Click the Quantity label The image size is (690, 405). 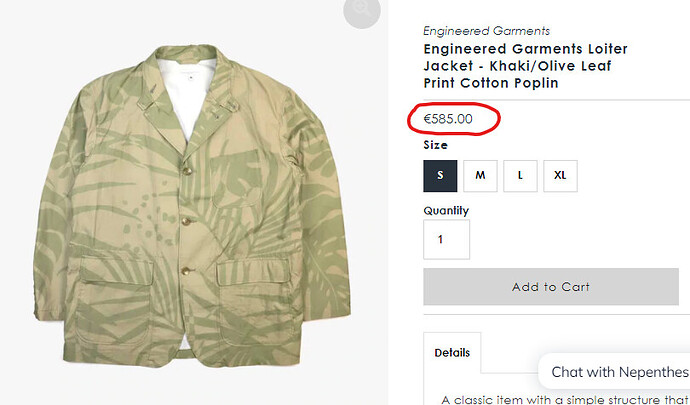446,211
